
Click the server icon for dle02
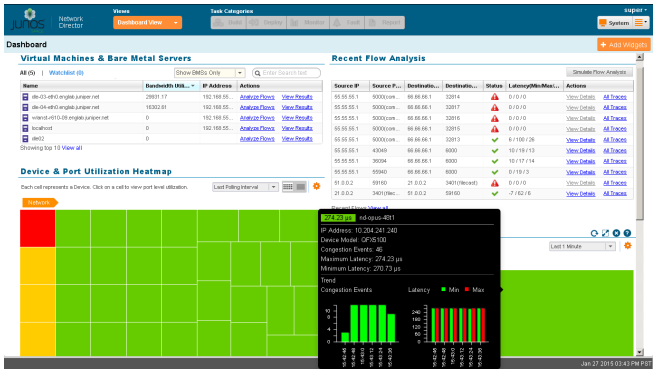point(26,139)
